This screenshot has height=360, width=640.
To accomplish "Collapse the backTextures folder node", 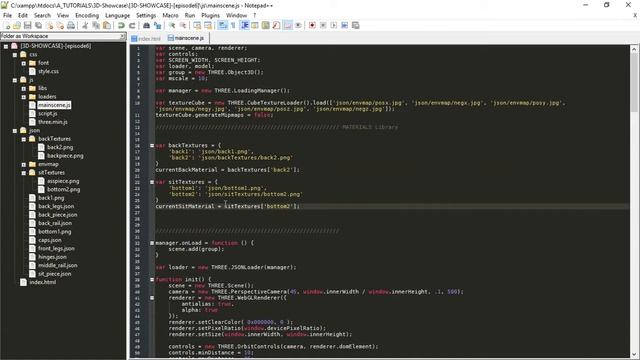I will 24,139.
